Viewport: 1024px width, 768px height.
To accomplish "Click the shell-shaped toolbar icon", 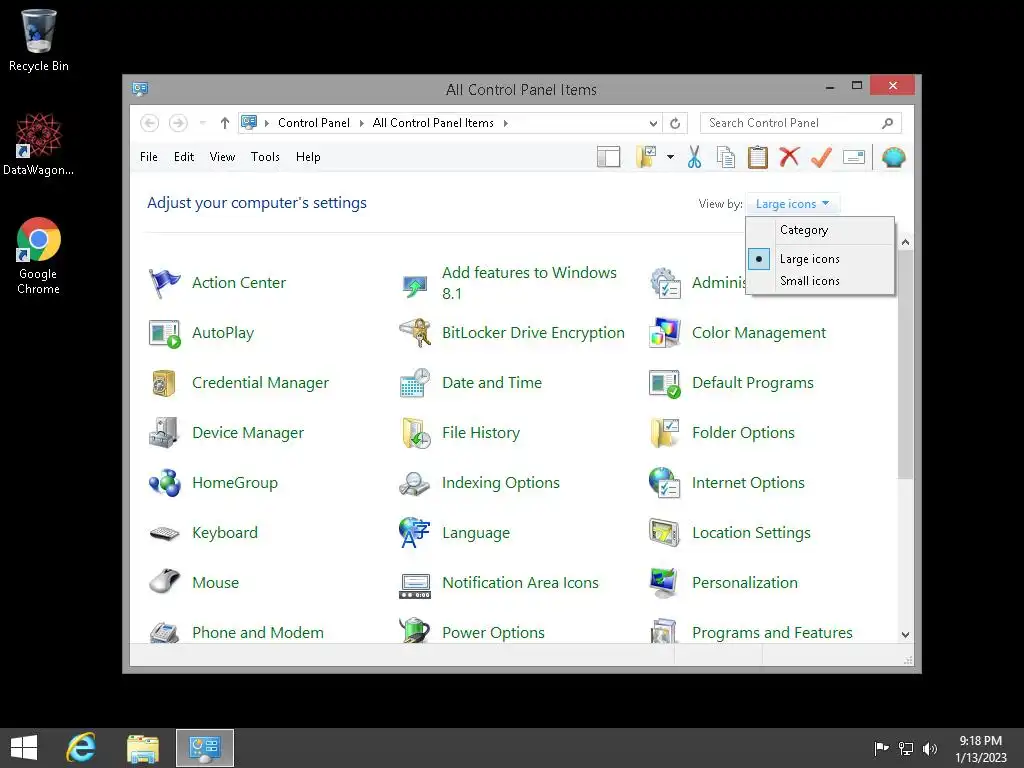I will [x=893, y=157].
